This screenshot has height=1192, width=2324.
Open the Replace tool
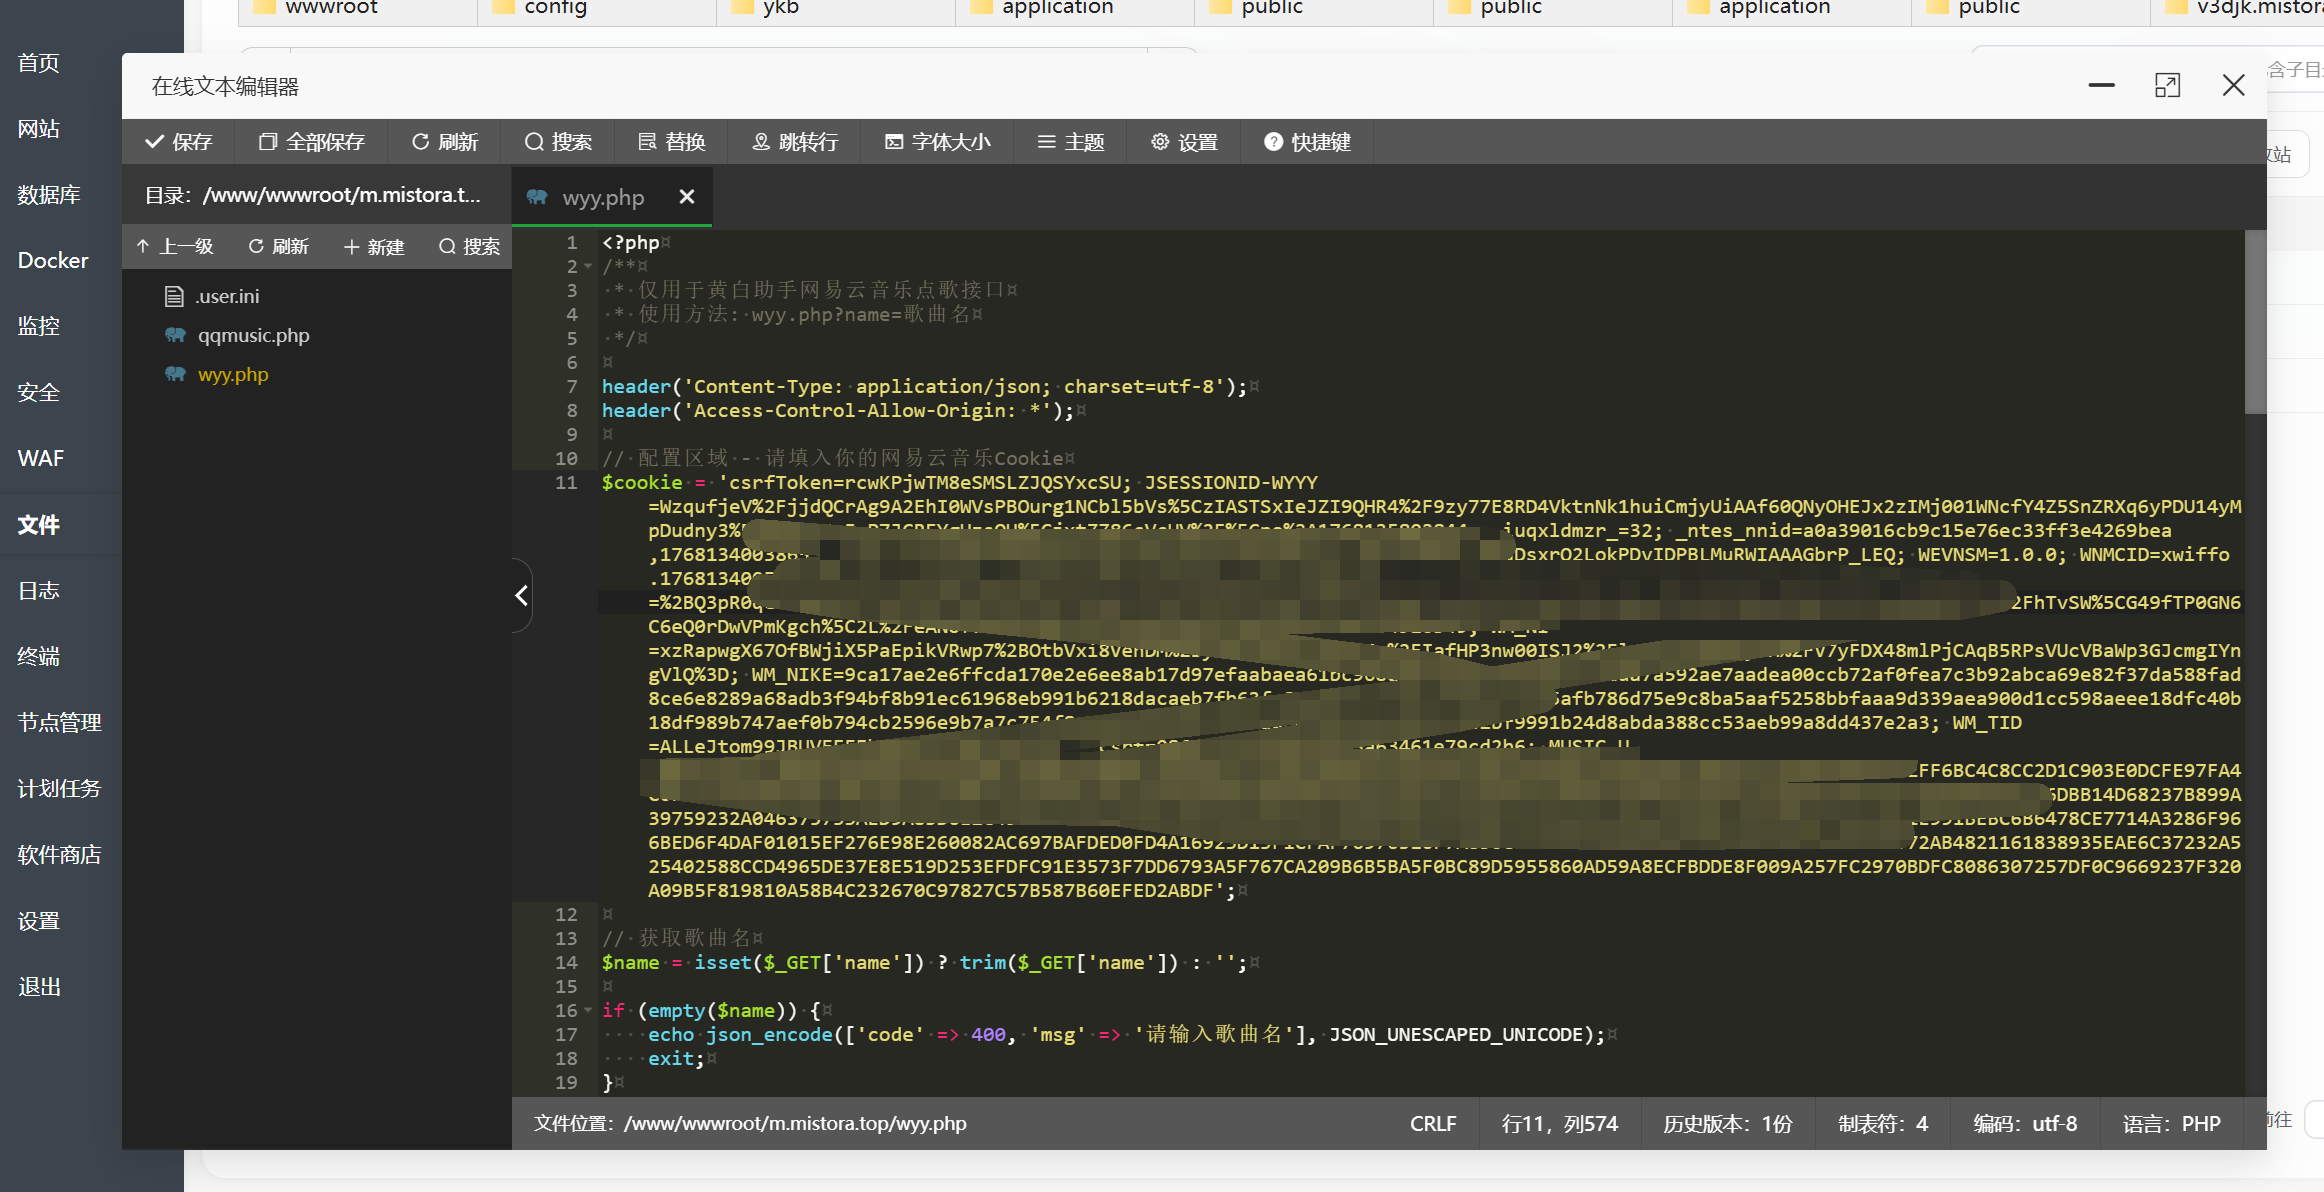pos(672,142)
